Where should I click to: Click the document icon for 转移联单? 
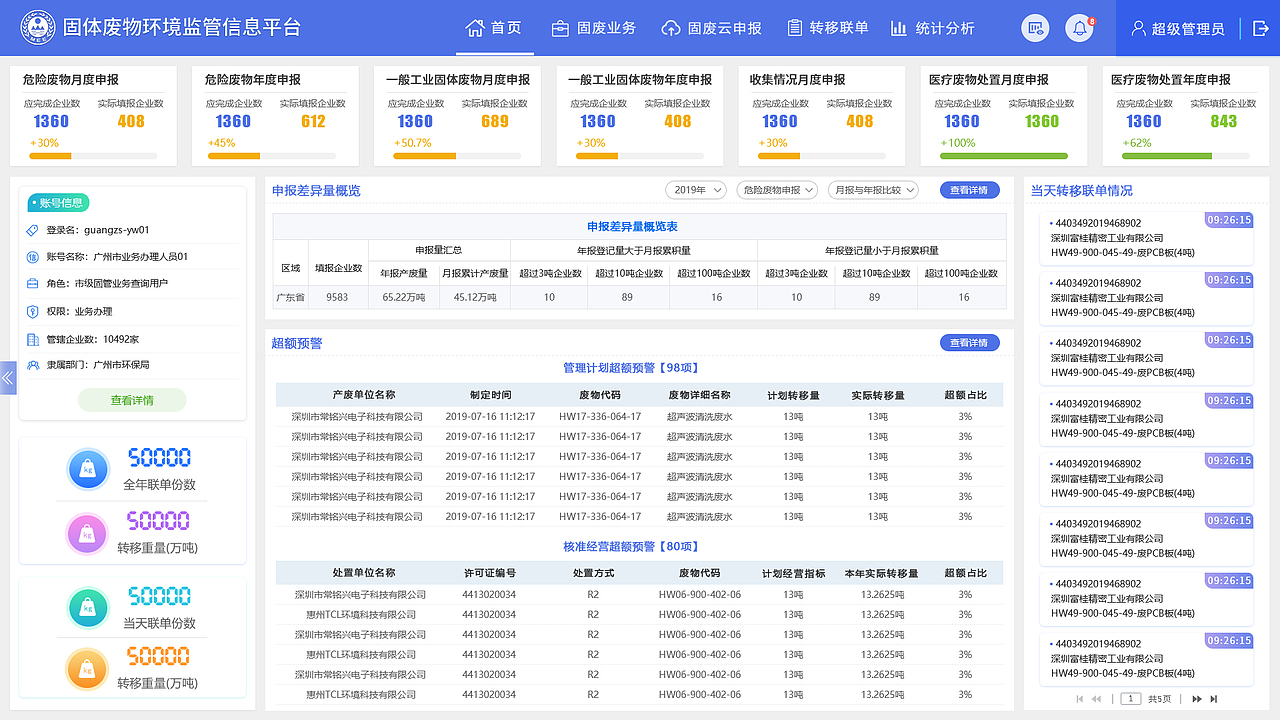(x=795, y=28)
